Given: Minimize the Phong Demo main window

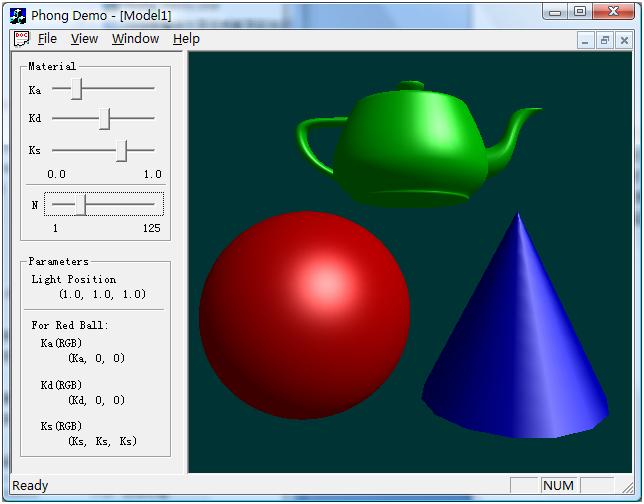Looking at the screenshot, I should pos(555,12).
